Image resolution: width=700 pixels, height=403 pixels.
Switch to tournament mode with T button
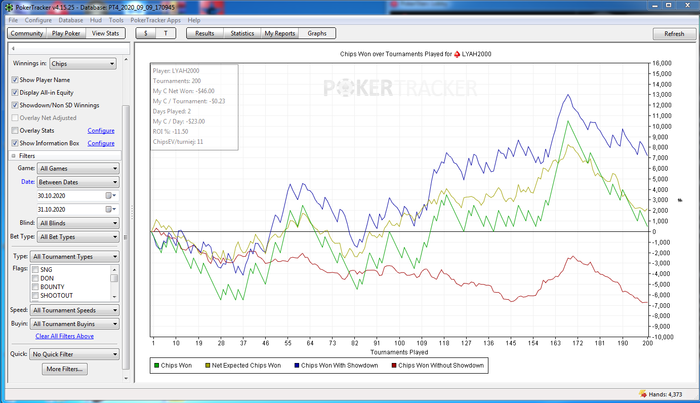[x=166, y=33]
